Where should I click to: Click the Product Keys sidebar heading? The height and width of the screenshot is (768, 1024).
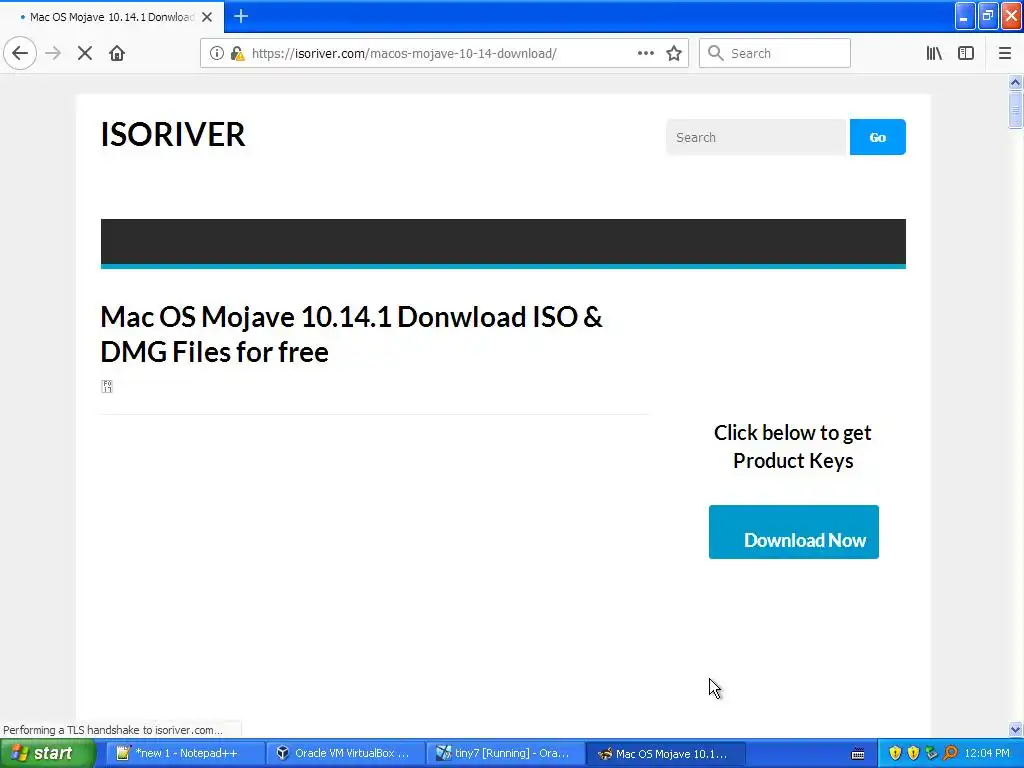(x=793, y=447)
